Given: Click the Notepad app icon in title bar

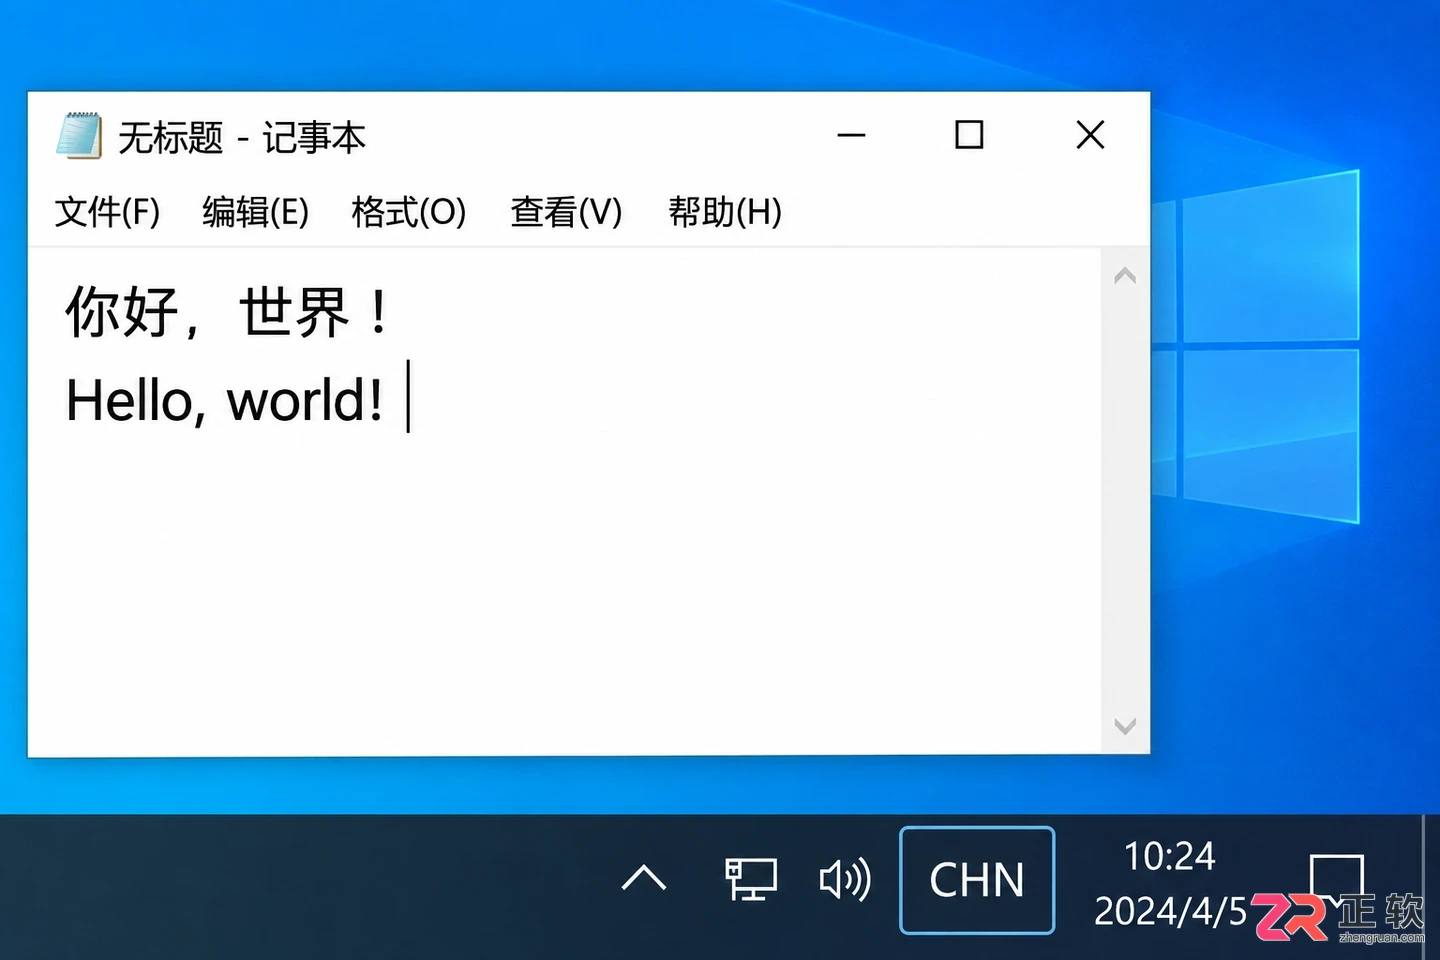Looking at the screenshot, I should [79, 135].
